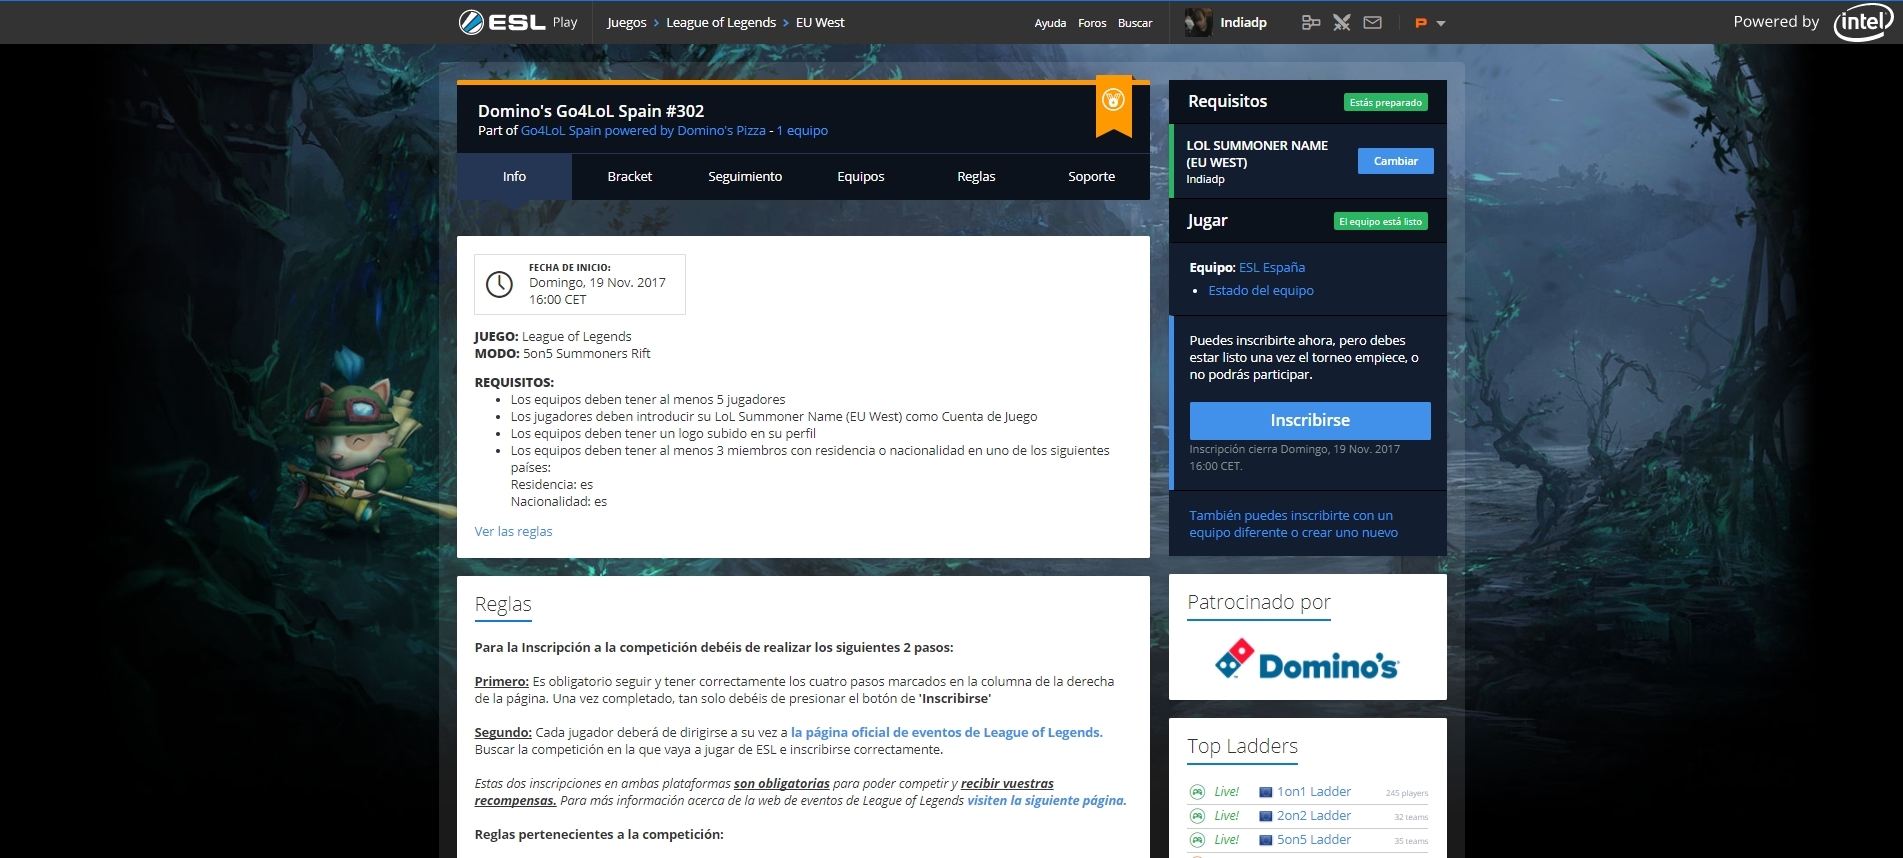Viewport: 1903px width, 858px height.
Task: Open the crossed swords matches icon
Action: tap(1342, 22)
